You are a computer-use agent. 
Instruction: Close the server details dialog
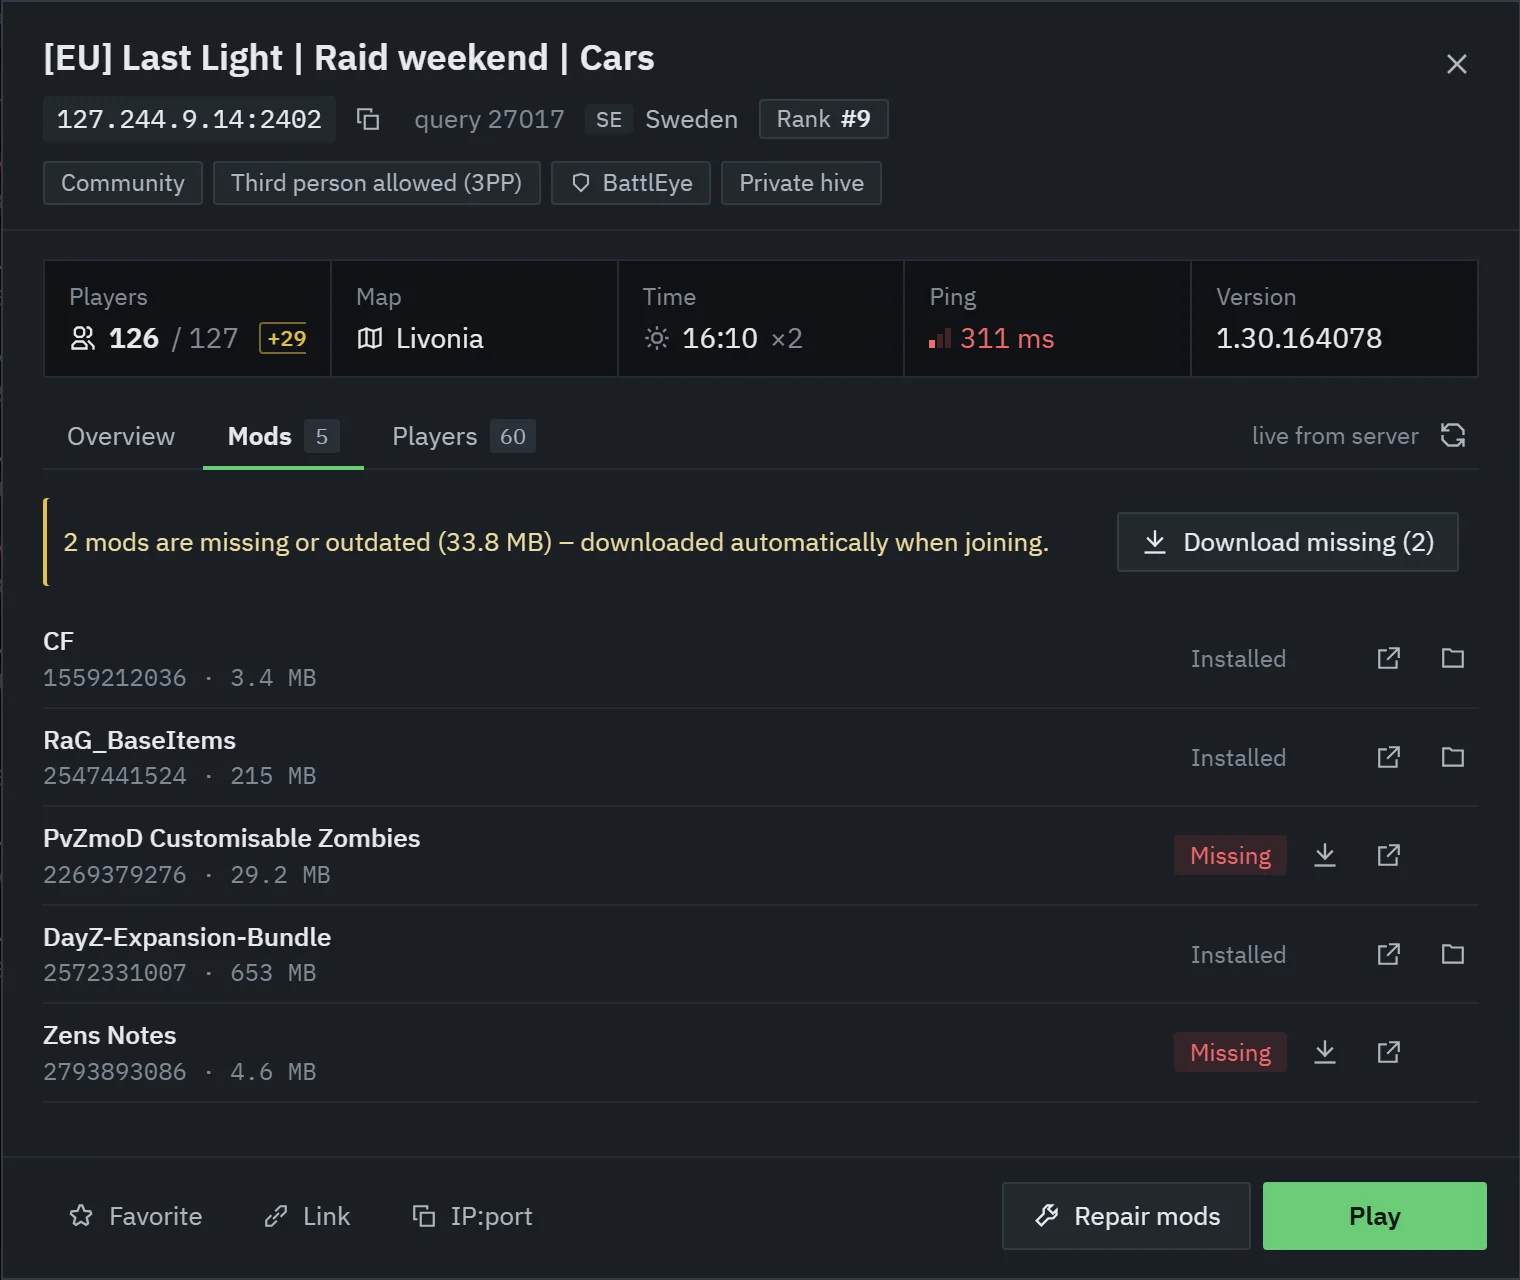[1457, 64]
